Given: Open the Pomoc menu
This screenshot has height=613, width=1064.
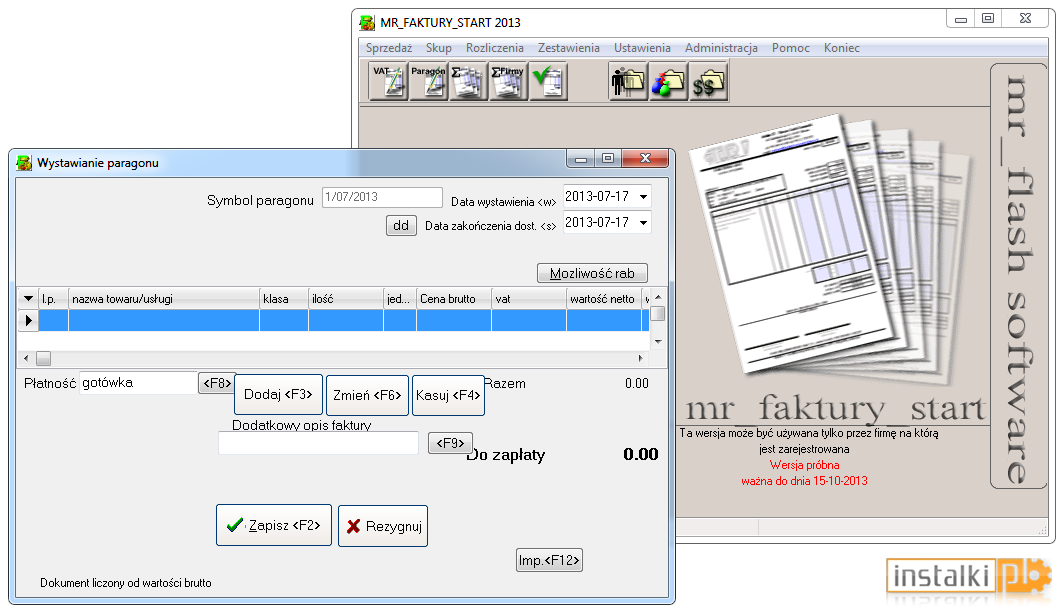Looking at the screenshot, I should (791, 48).
